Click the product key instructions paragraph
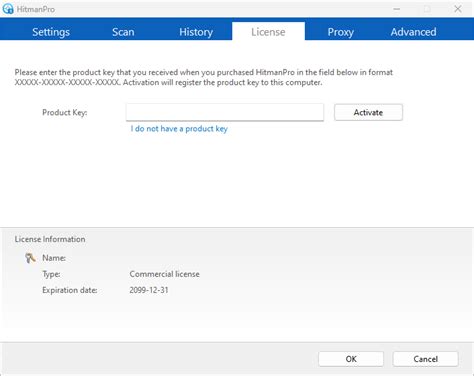Image resolution: width=474 pixels, height=376 pixels. [203, 77]
